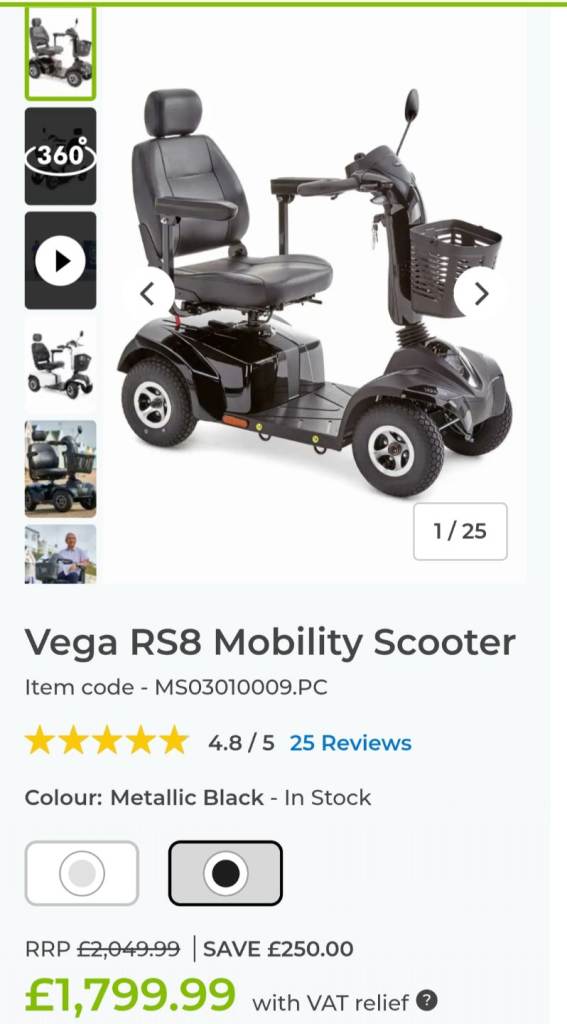The image size is (567, 1024).
Task: Click the five-star rating
Action: (106, 743)
